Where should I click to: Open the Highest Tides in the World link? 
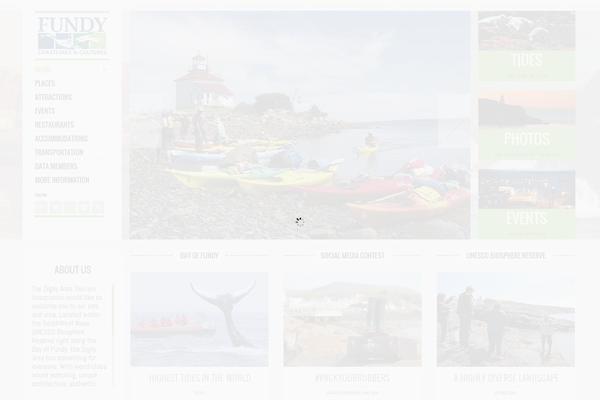[x=199, y=378]
